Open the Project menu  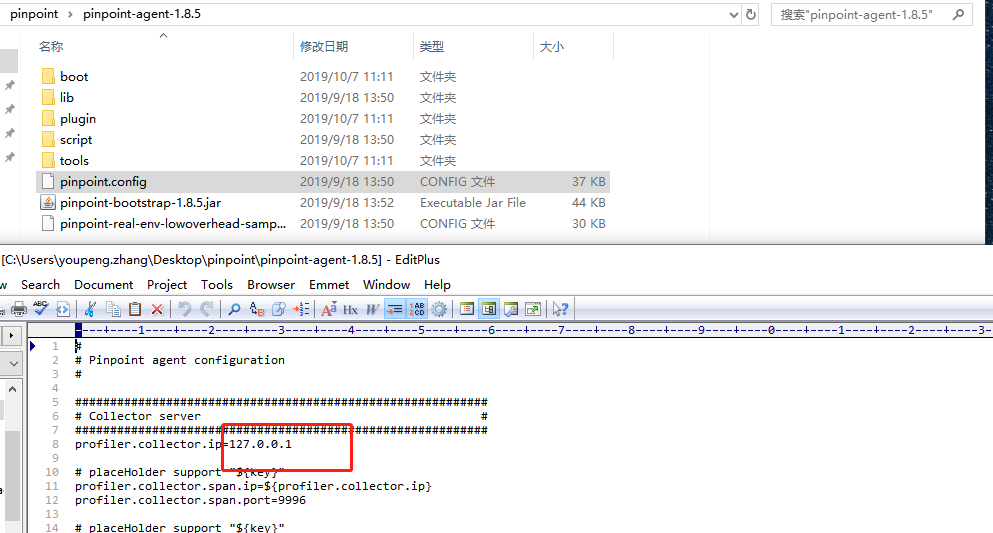tap(167, 285)
